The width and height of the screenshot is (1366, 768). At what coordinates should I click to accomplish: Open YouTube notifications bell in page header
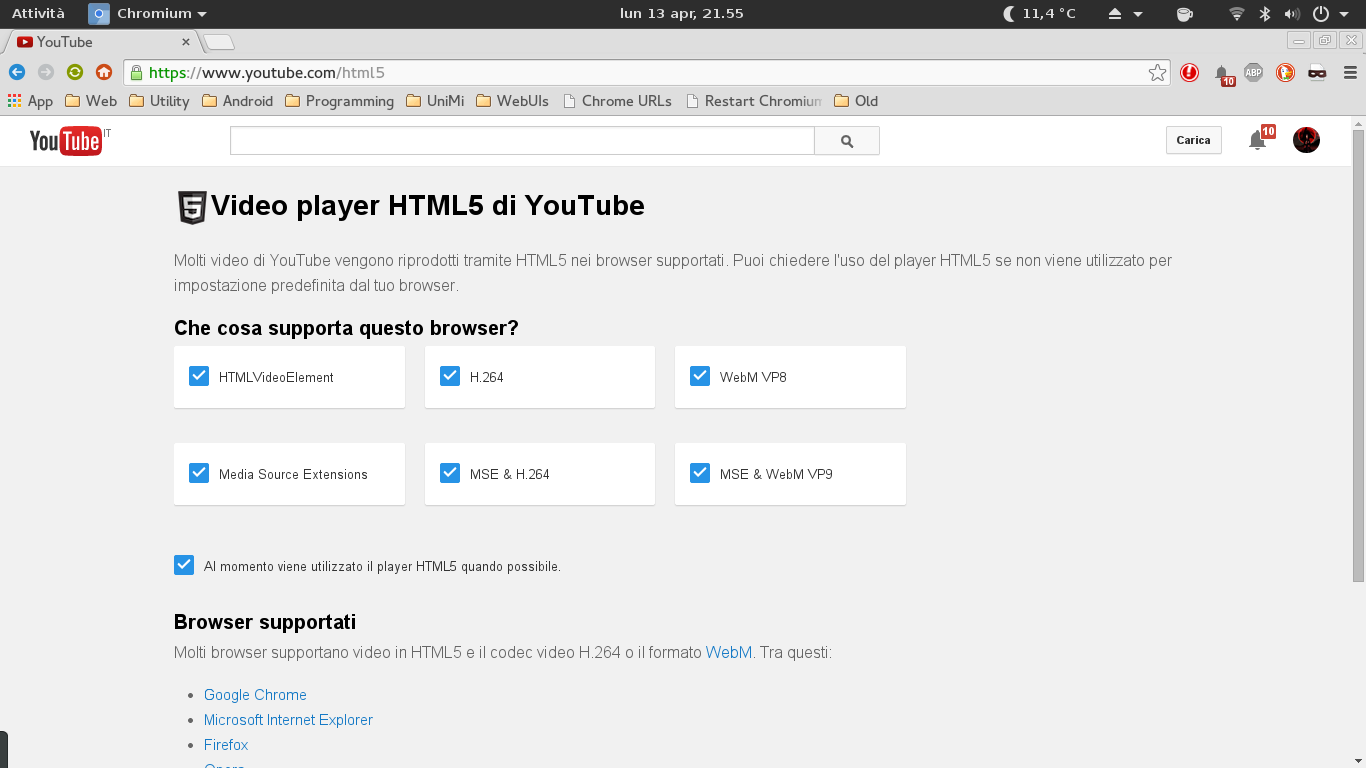(x=1258, y=140)
